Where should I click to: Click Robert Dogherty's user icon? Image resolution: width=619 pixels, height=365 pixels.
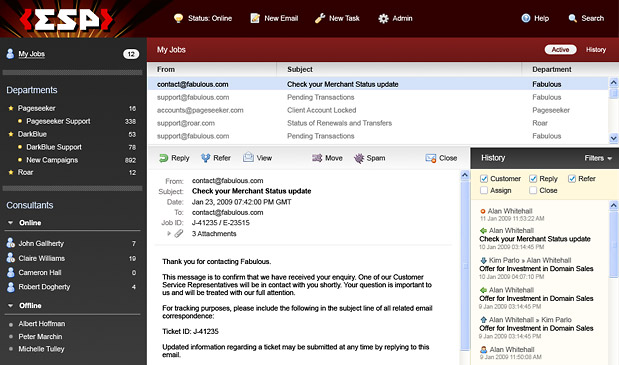[x=11, y=287]
